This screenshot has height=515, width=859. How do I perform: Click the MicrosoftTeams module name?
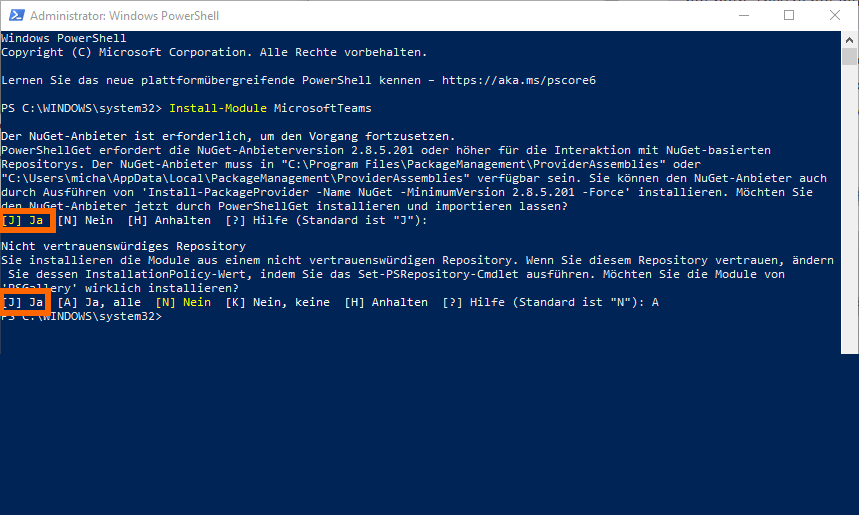coord(323,108)
